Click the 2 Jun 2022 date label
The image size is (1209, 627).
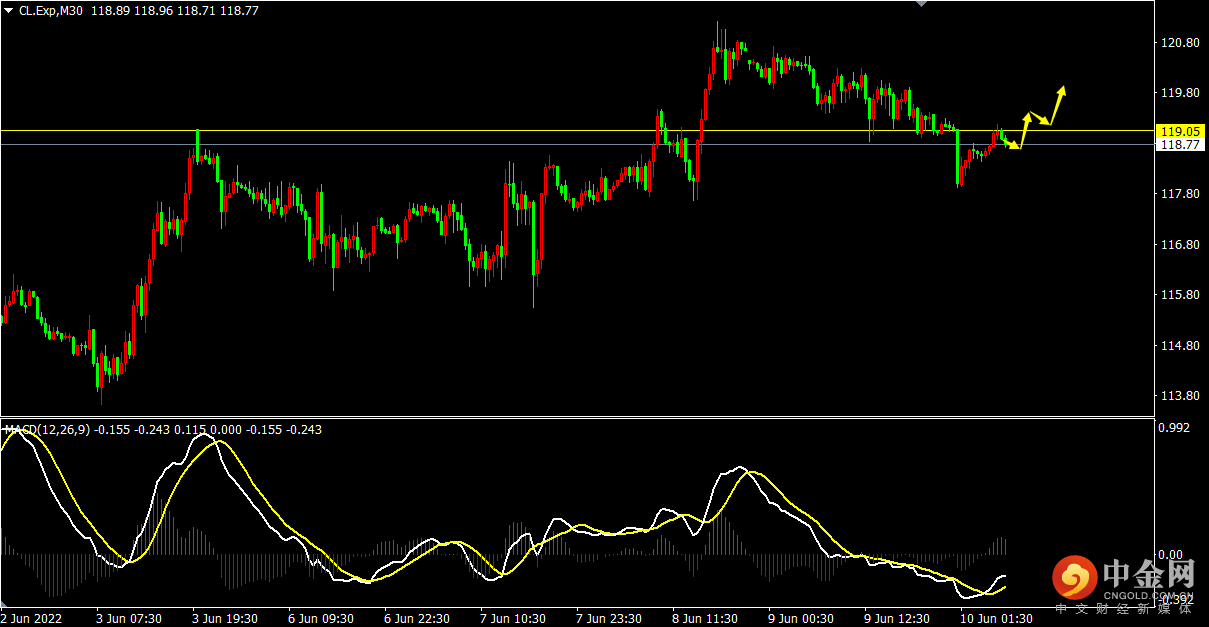[33, 618]
